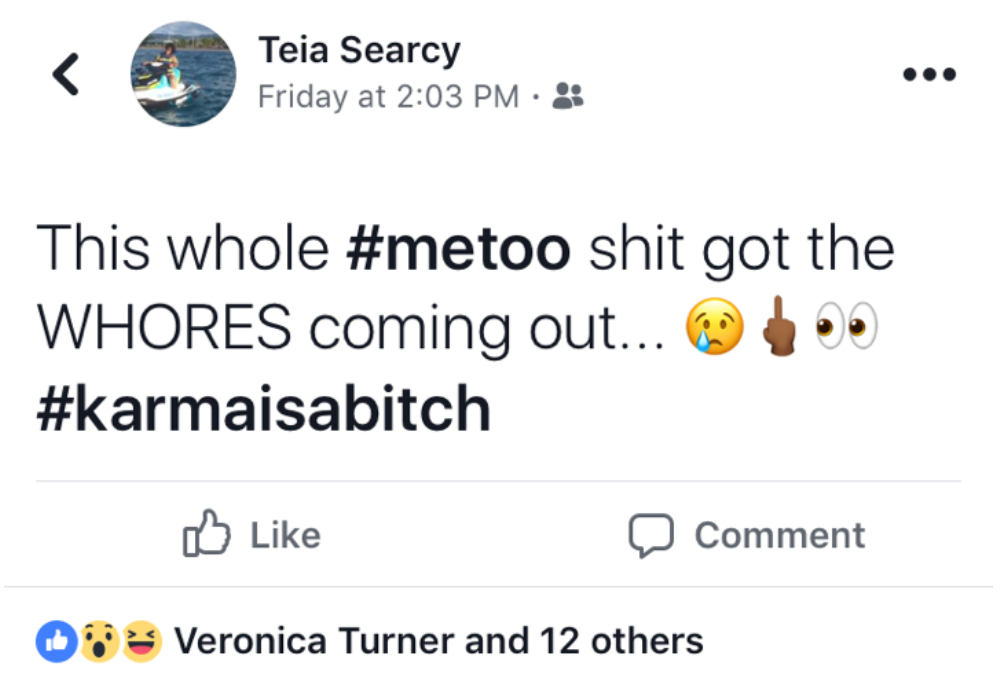The height and width of the screenshot is (680, 1004).
Task: Open Teia Searcy's profile name link
Action: (x=360, y=49)
